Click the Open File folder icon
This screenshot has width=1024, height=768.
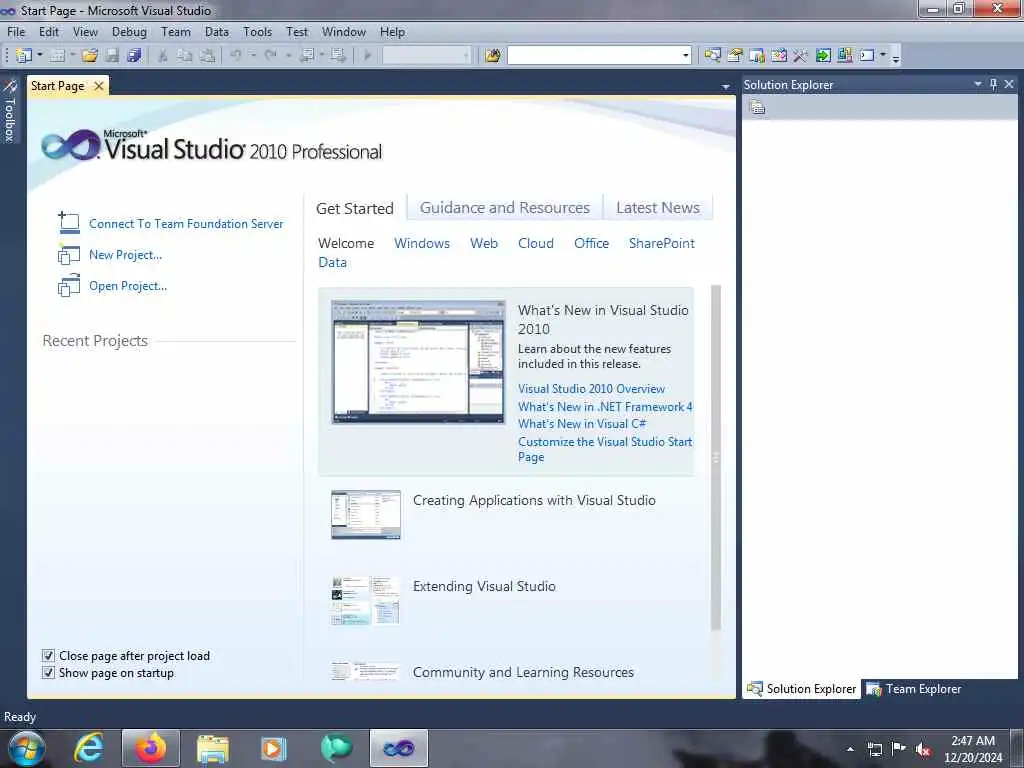coord(90,56)
